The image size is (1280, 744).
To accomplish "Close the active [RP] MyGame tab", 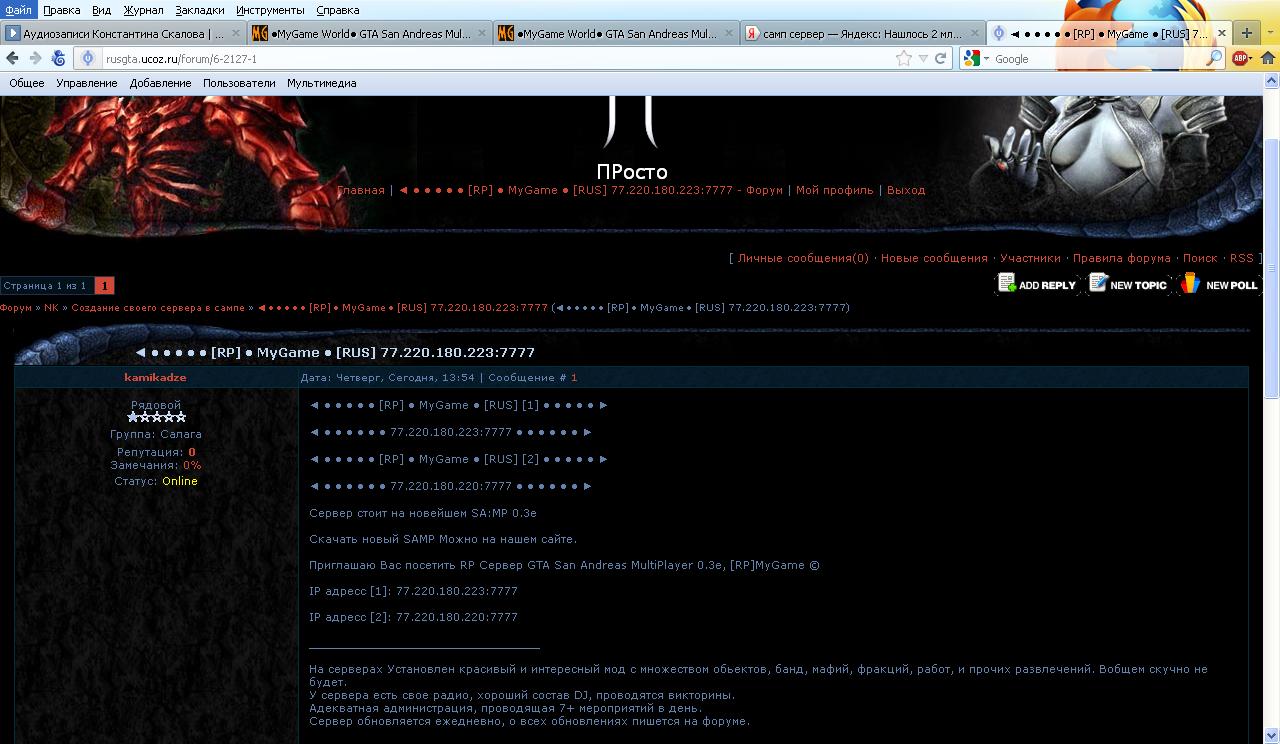I will point(1221,33).
